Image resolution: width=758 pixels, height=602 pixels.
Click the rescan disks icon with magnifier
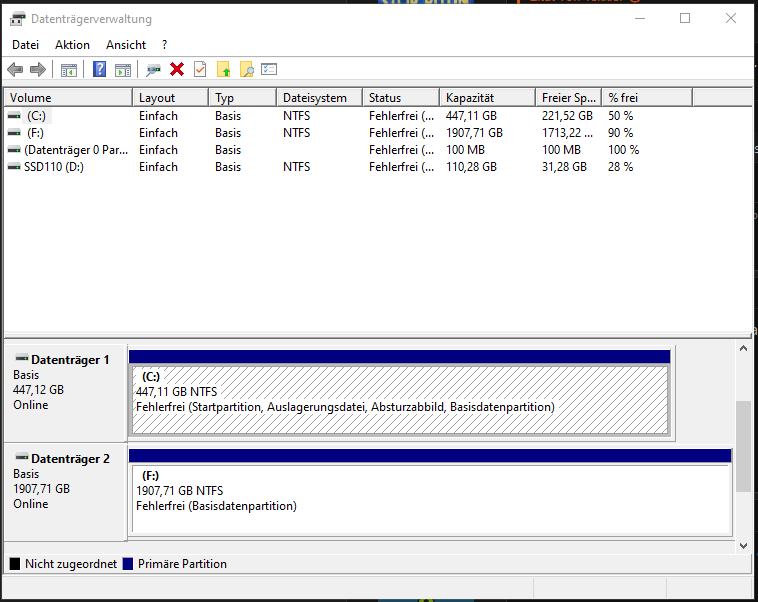[x=153, y=70]
